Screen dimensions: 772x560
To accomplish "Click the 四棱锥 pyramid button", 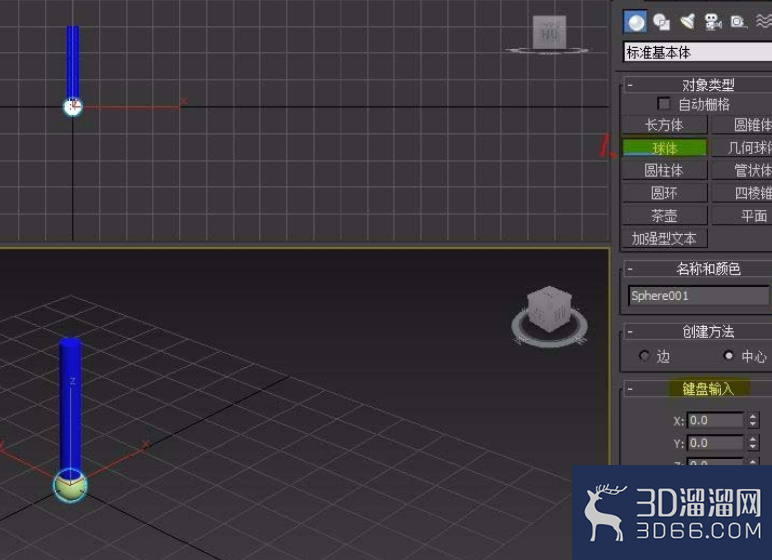I will [x=742, y=193].
